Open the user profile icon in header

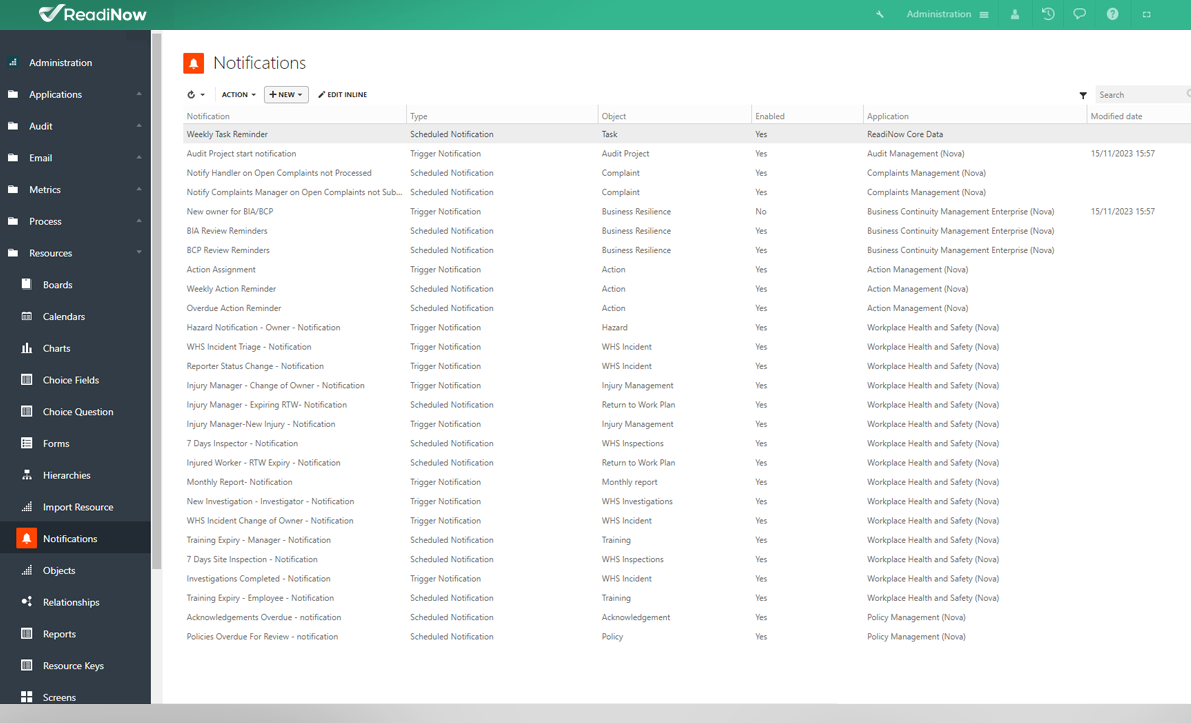click(x=1015, y=14)
